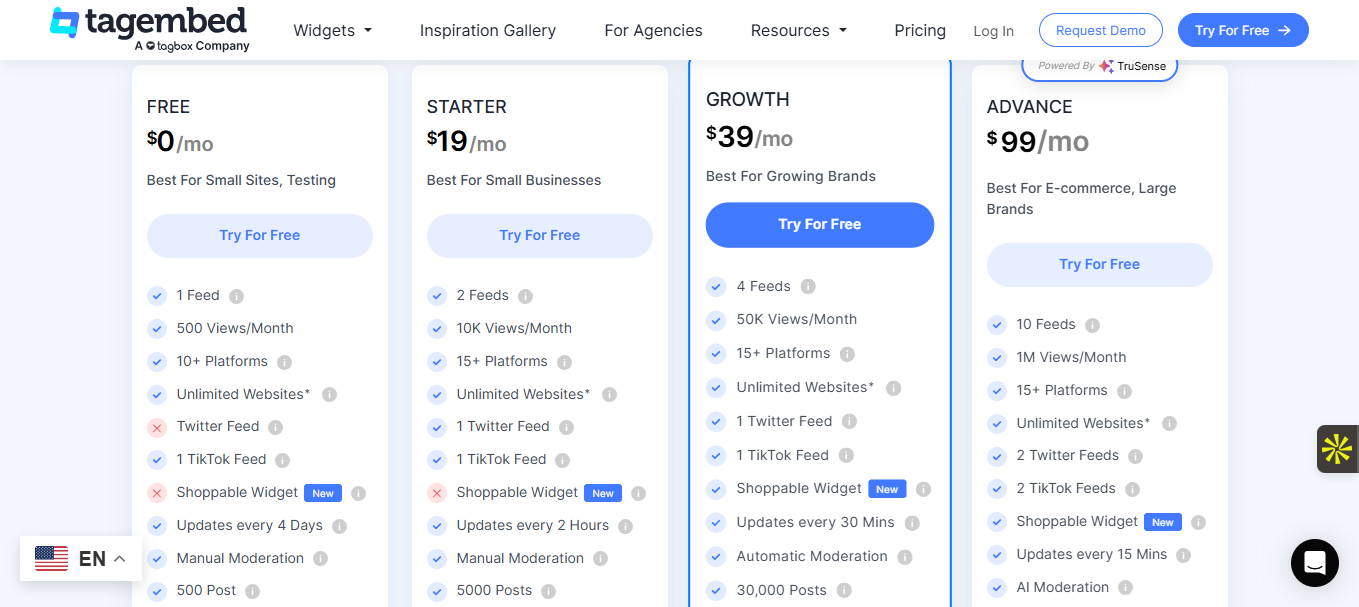Click info icon beside Starter 1 Twitter Feed
The image size is (1359, 607).
pyautogui.click(x=567, y=427)
